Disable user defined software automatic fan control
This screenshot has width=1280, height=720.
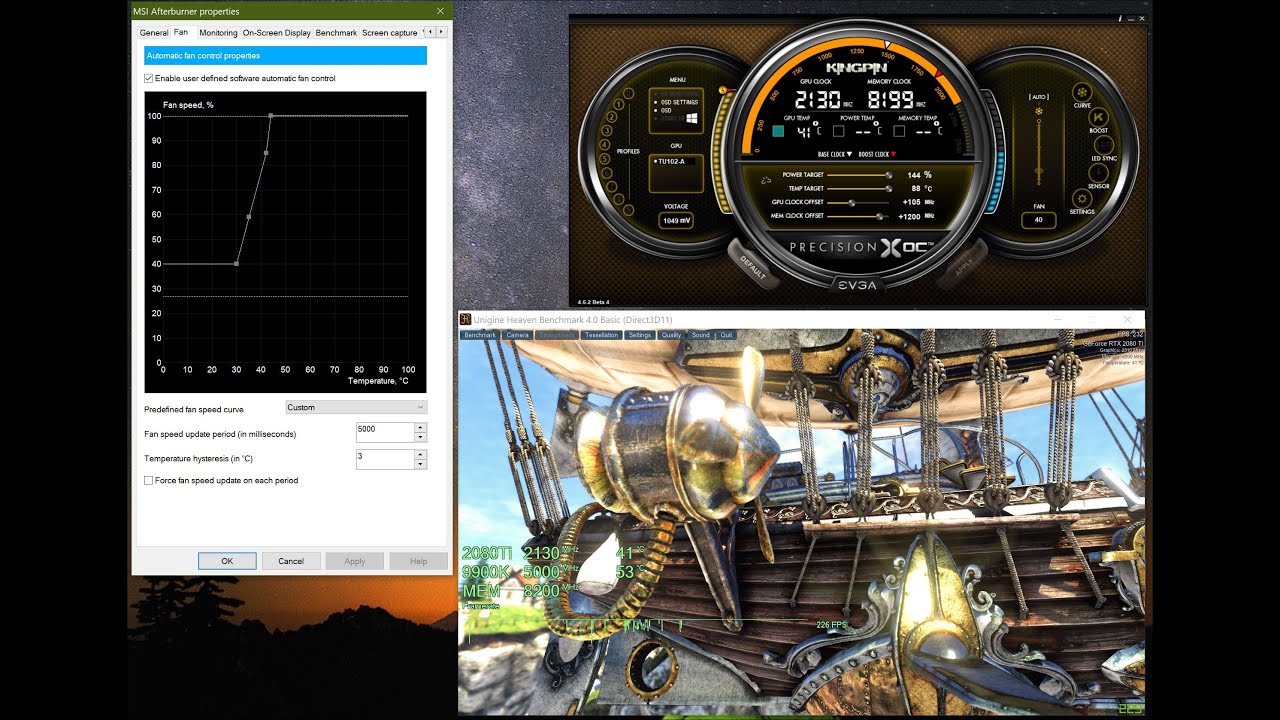[x=149, y=78]
